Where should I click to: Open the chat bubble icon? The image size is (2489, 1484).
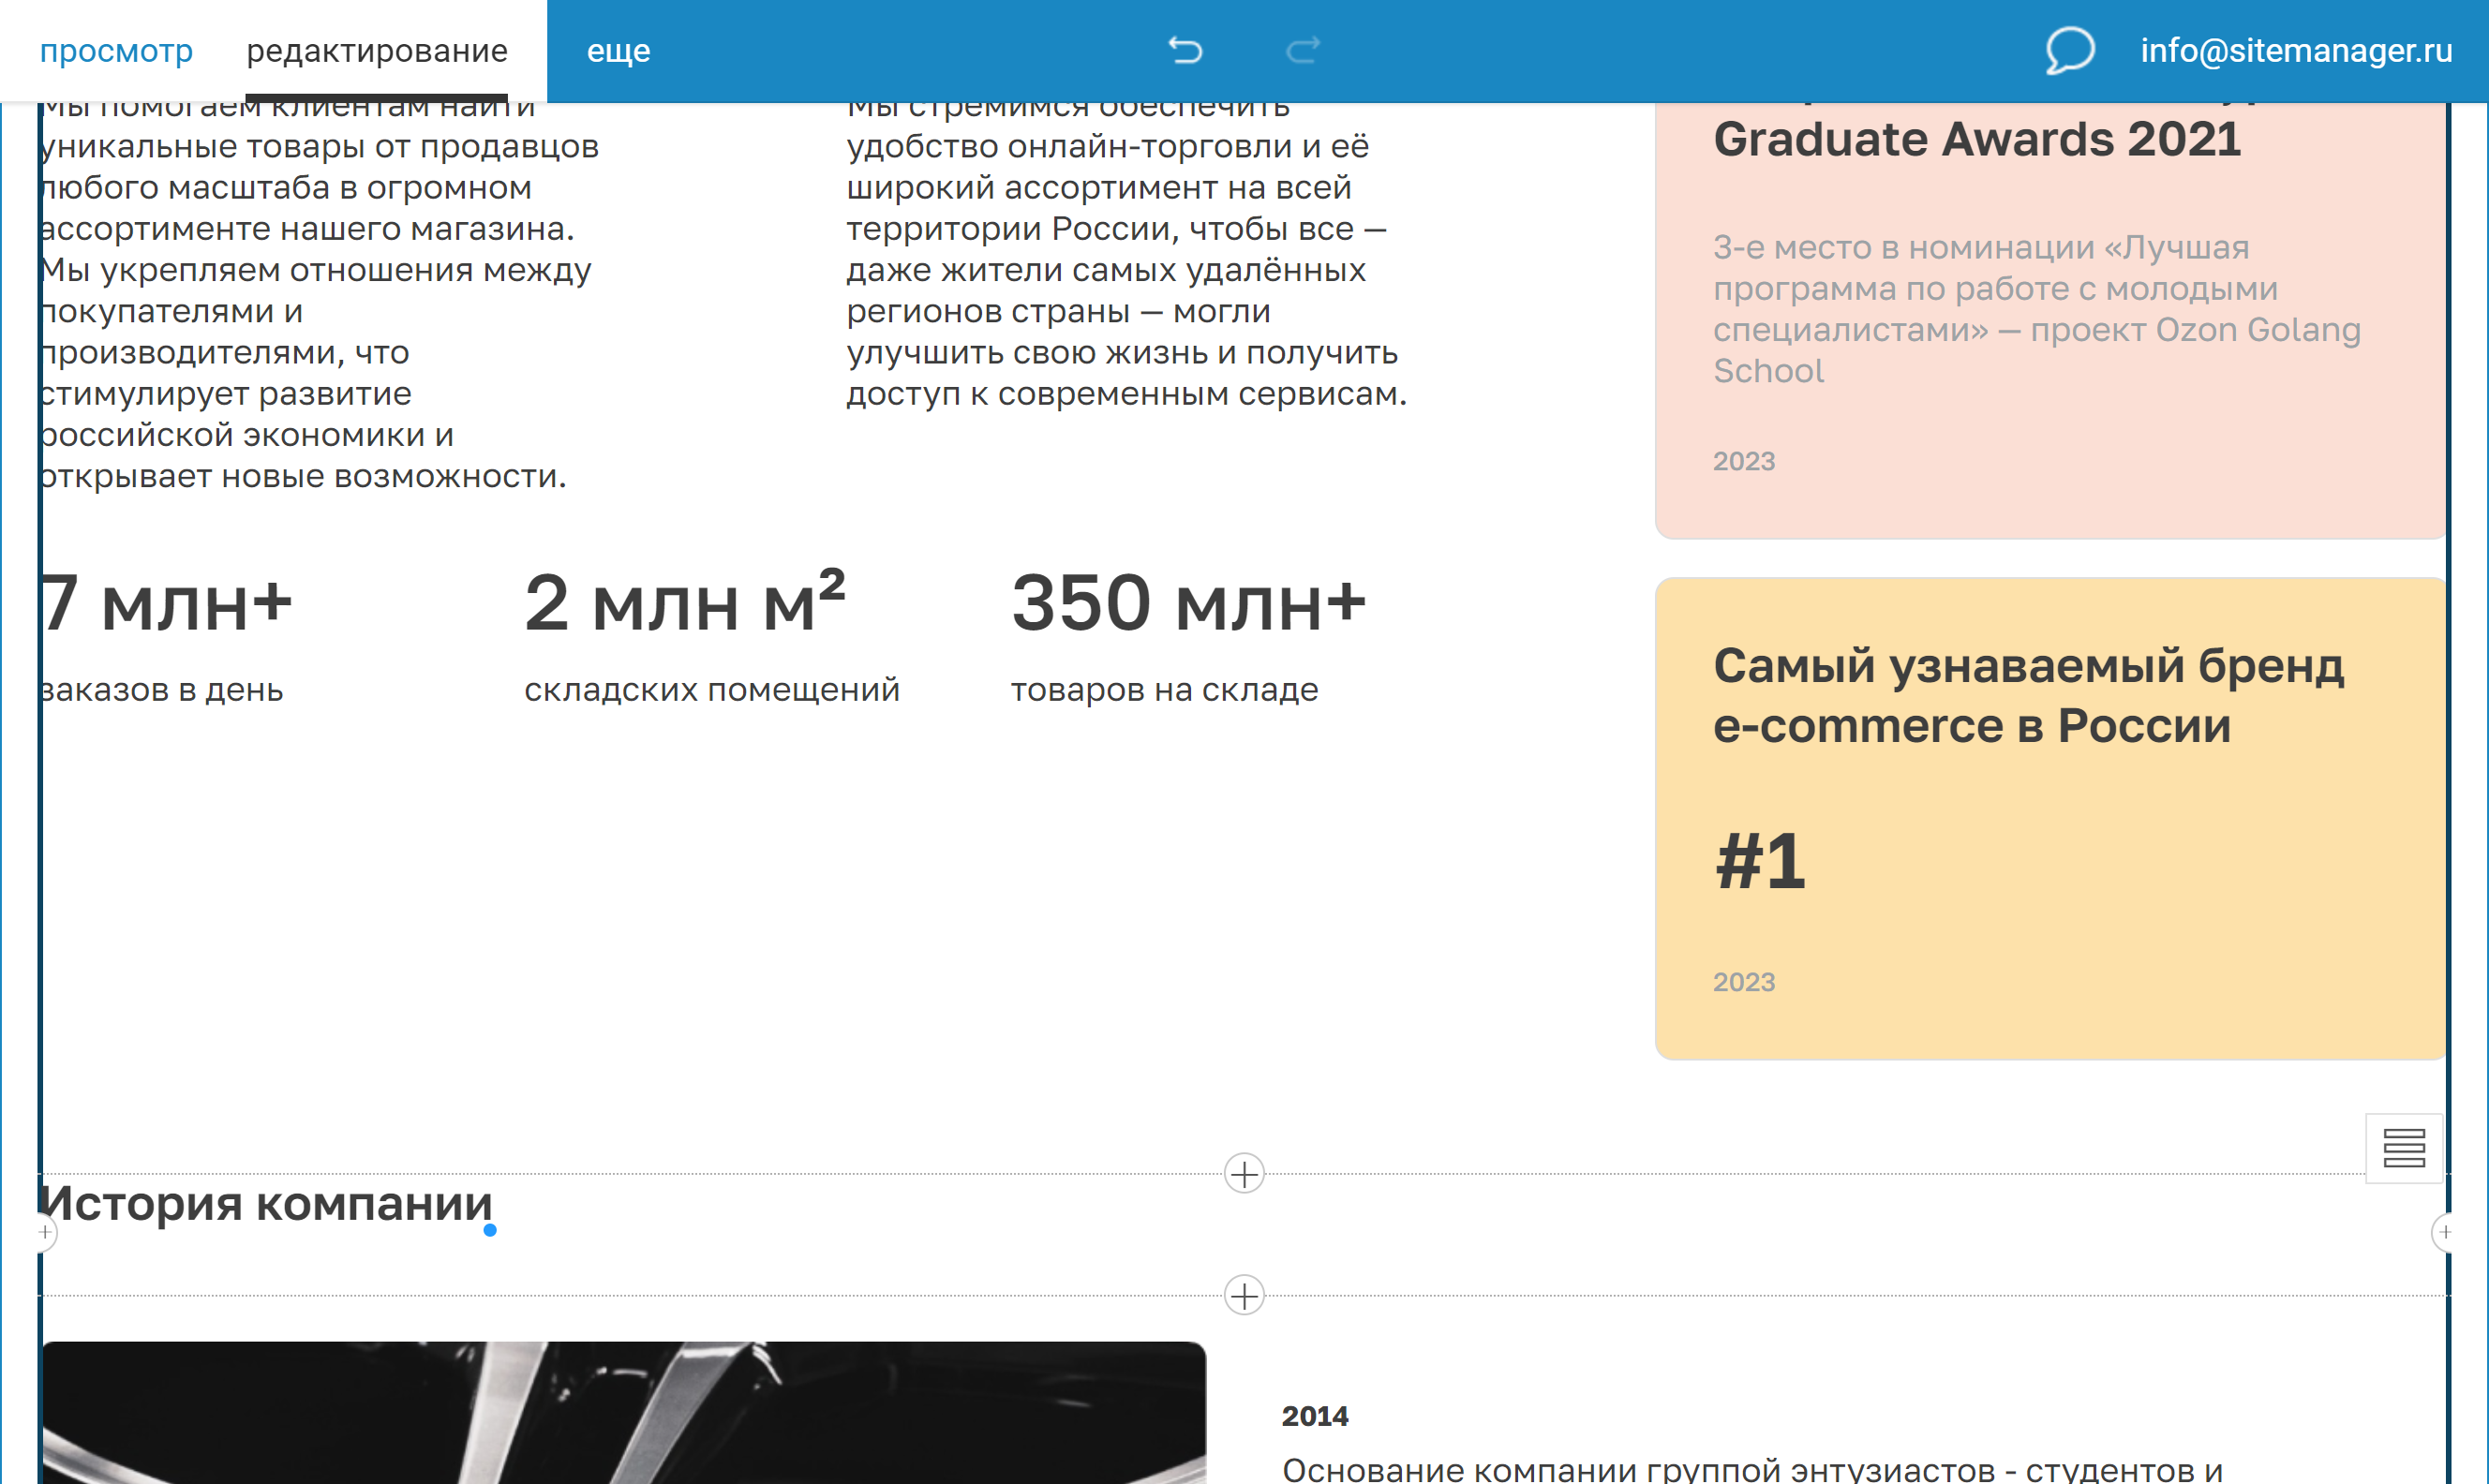pos(2068,50)
